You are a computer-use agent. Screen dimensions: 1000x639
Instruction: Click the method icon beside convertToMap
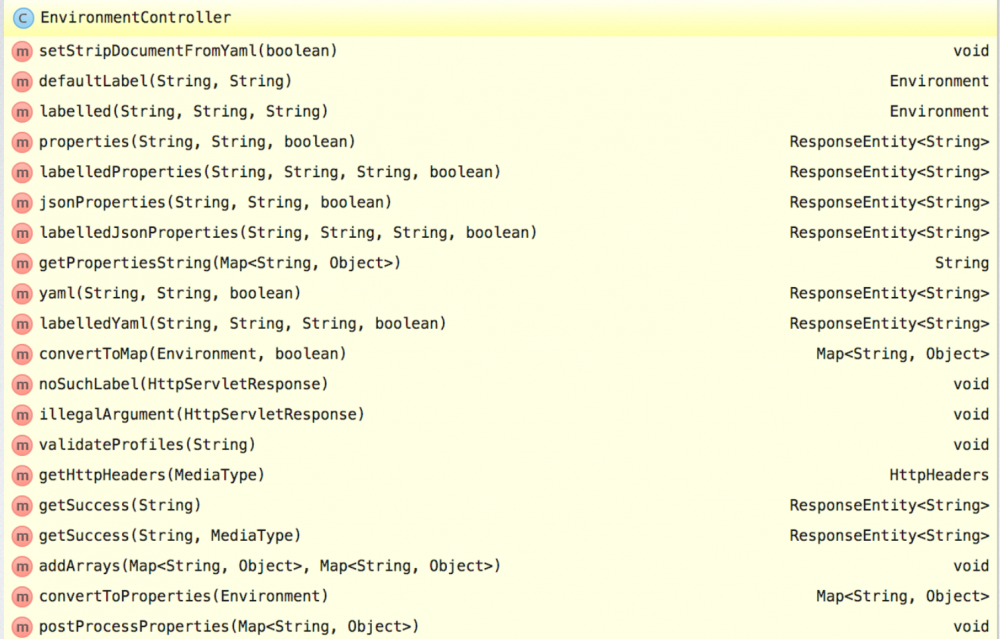21,353
